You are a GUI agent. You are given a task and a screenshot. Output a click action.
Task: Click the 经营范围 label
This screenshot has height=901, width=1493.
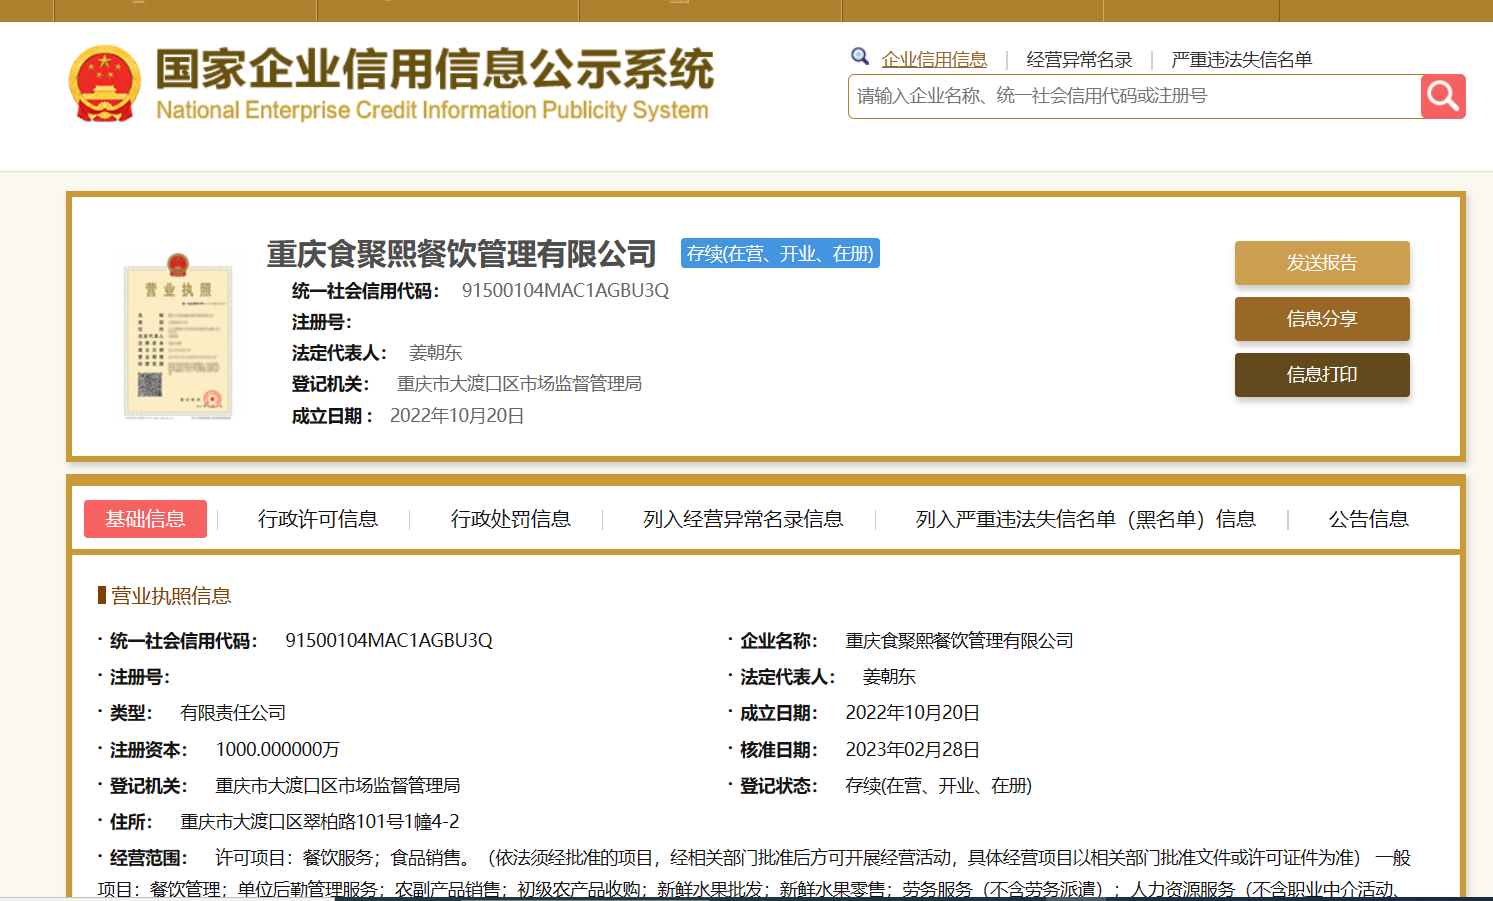tap(148, 858)
